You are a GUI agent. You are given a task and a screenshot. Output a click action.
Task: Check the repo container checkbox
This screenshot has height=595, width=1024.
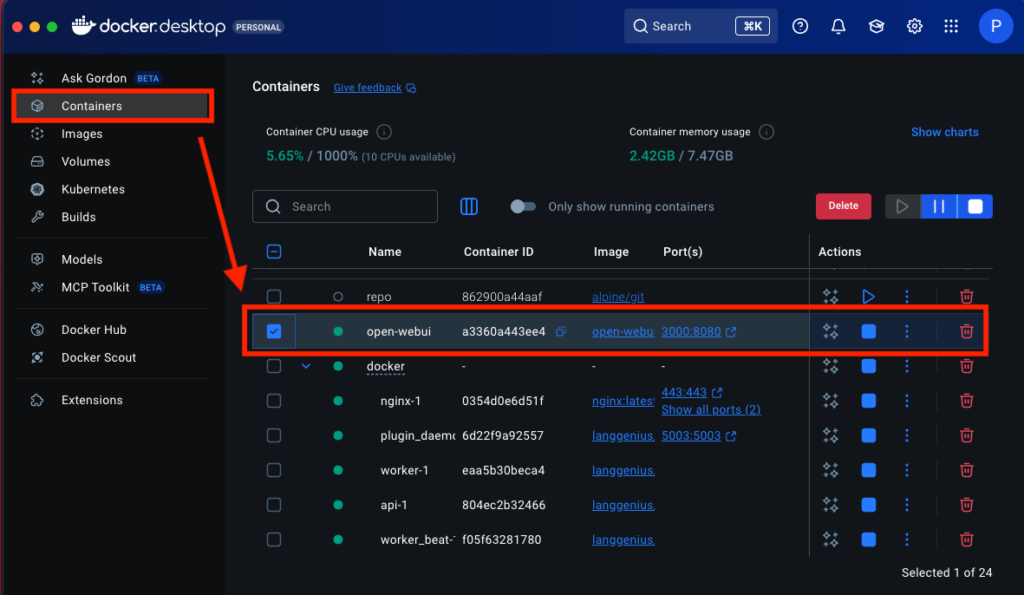tap(274, 297)
